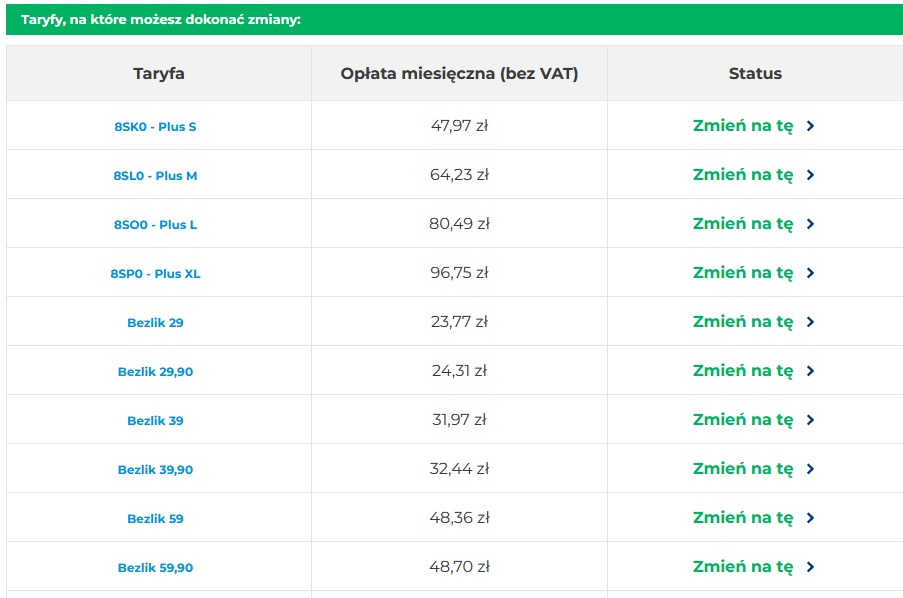Select the 8SO0 - Plus L tariff name
The height and width of the screenshot is (598, 903).
tap(155, 225)
